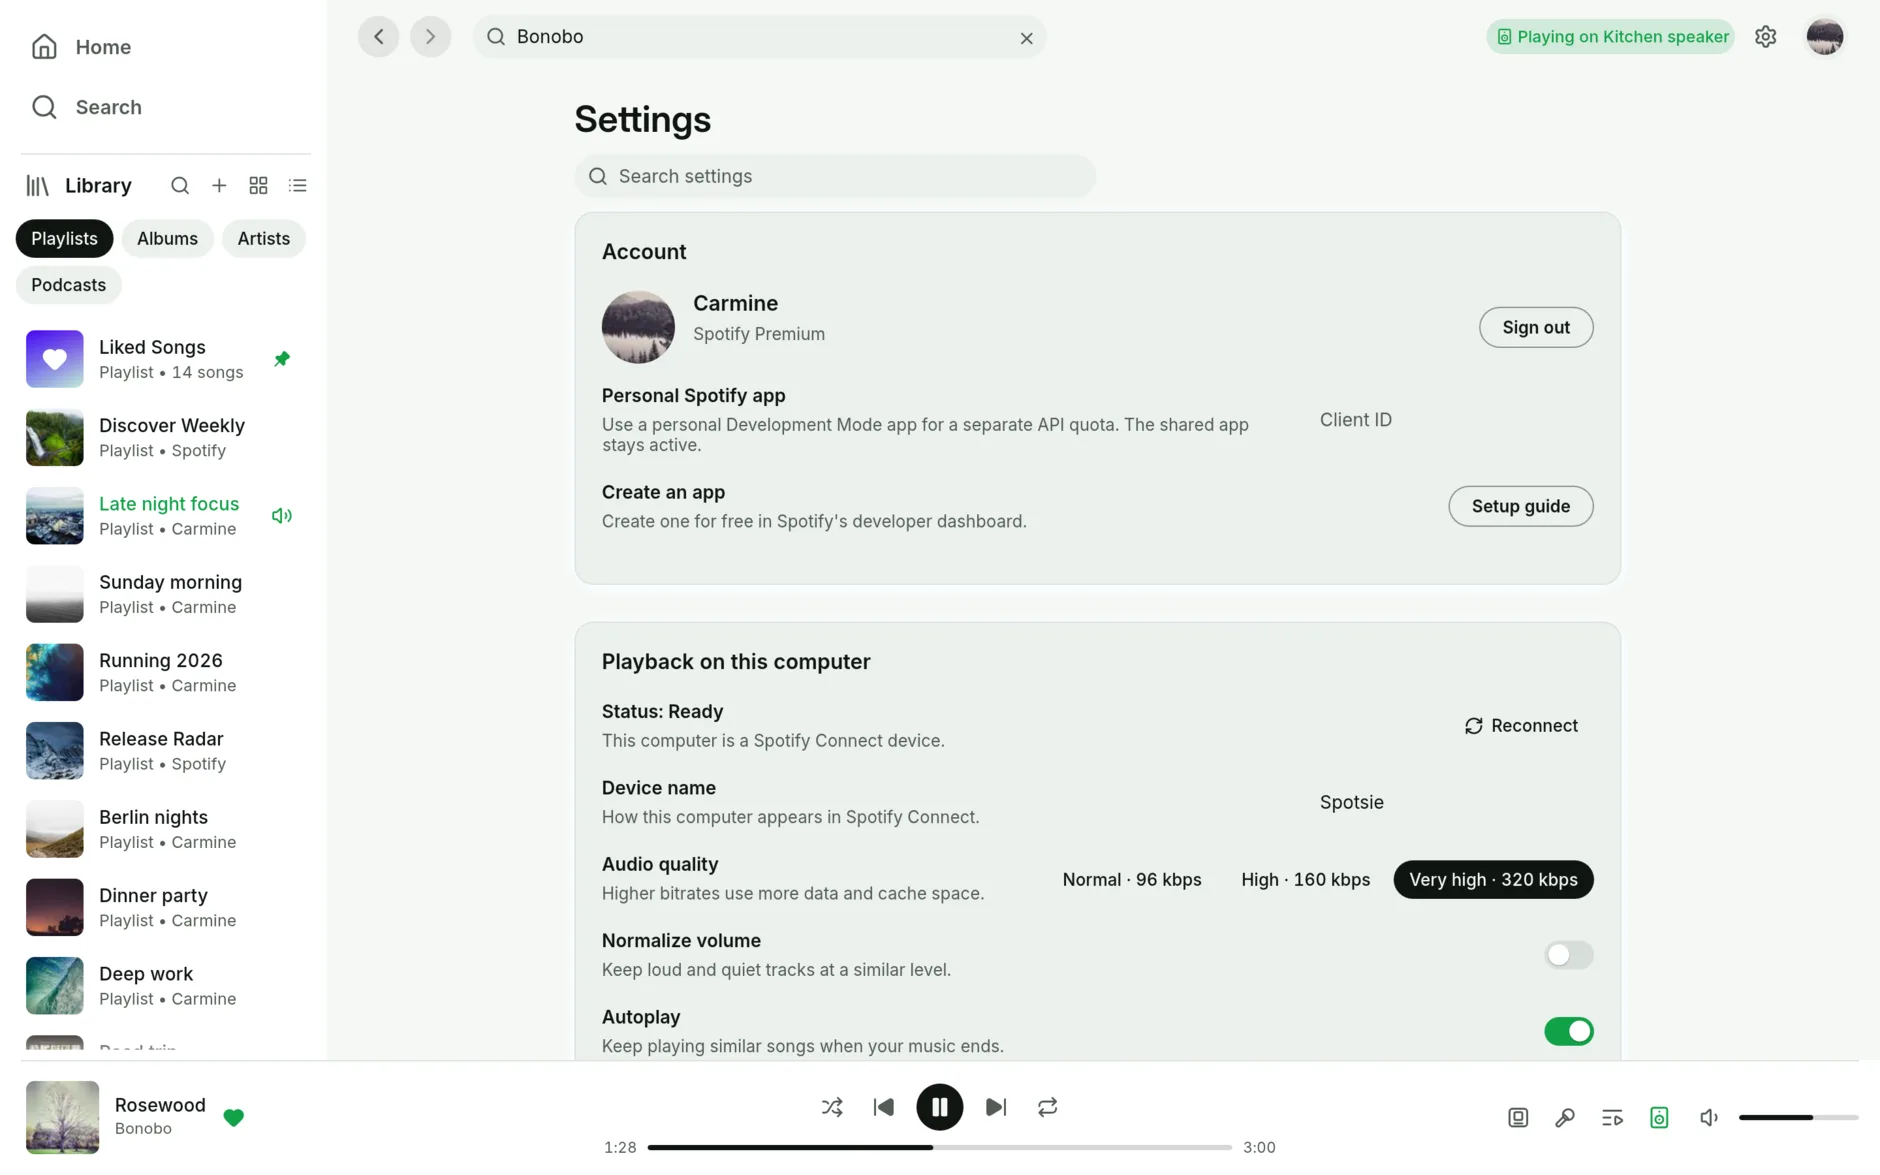Go forward with the right chevron
Screen dimensions: 1880x1175
click(x=430, y=37)
